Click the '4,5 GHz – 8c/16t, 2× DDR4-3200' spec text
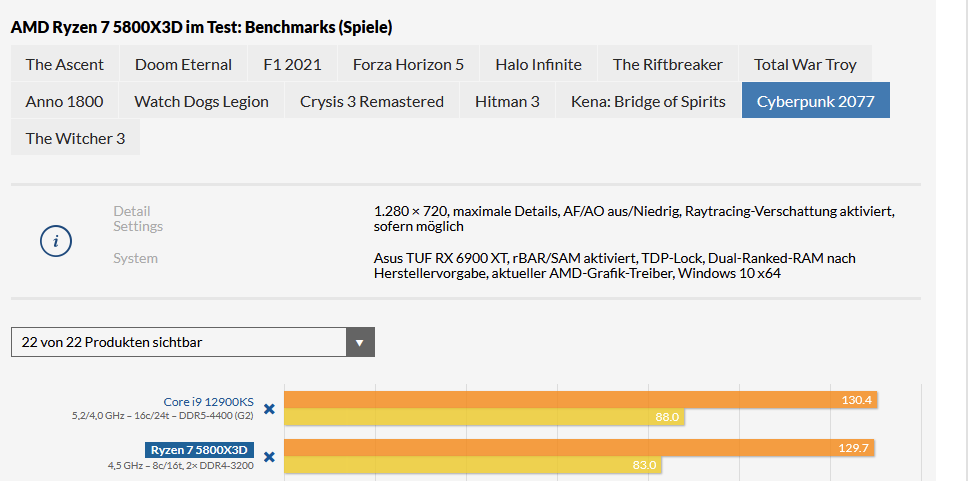The image size is (968, 481). 180,466
